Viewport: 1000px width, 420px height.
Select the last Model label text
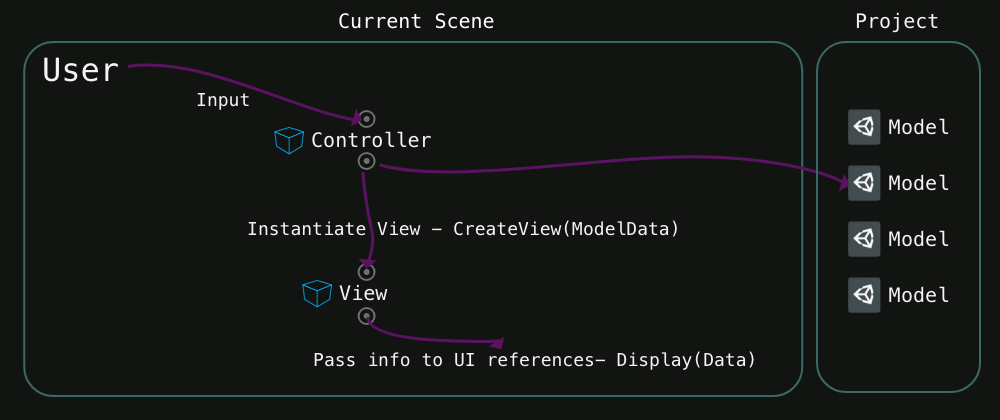tap(918, 295)
